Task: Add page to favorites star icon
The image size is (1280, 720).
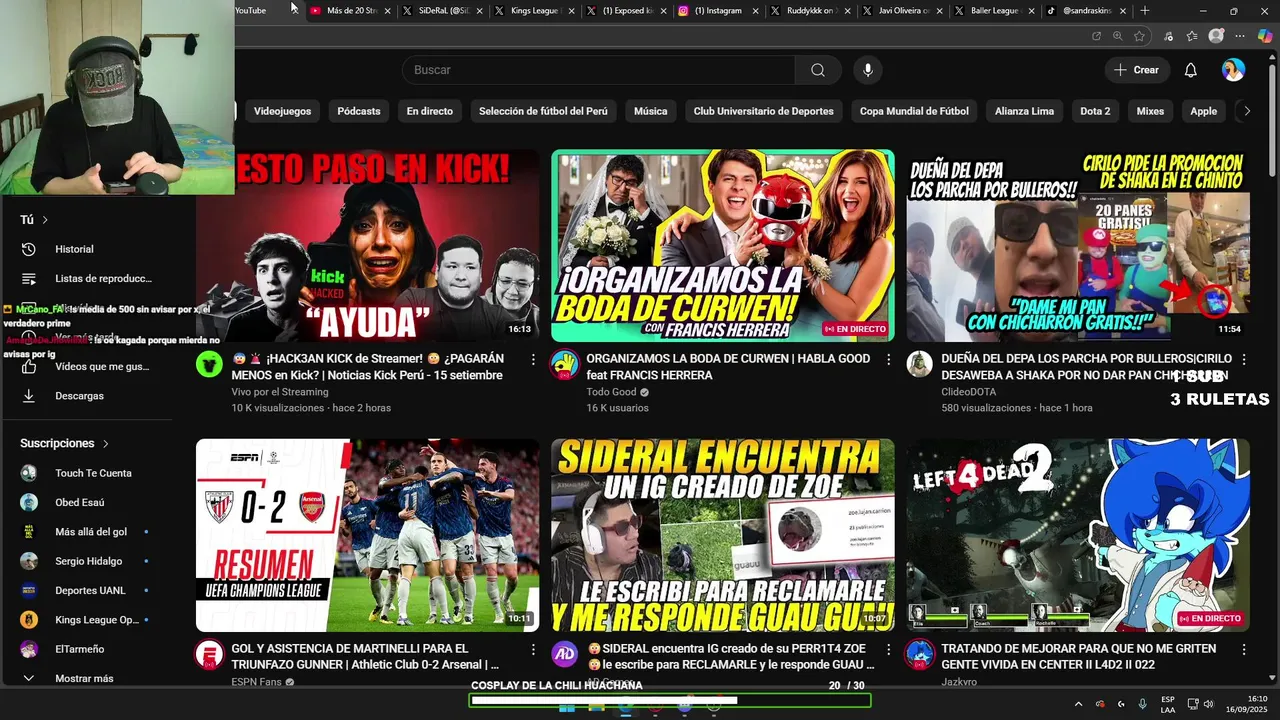Action: (x=1139, y=36)
